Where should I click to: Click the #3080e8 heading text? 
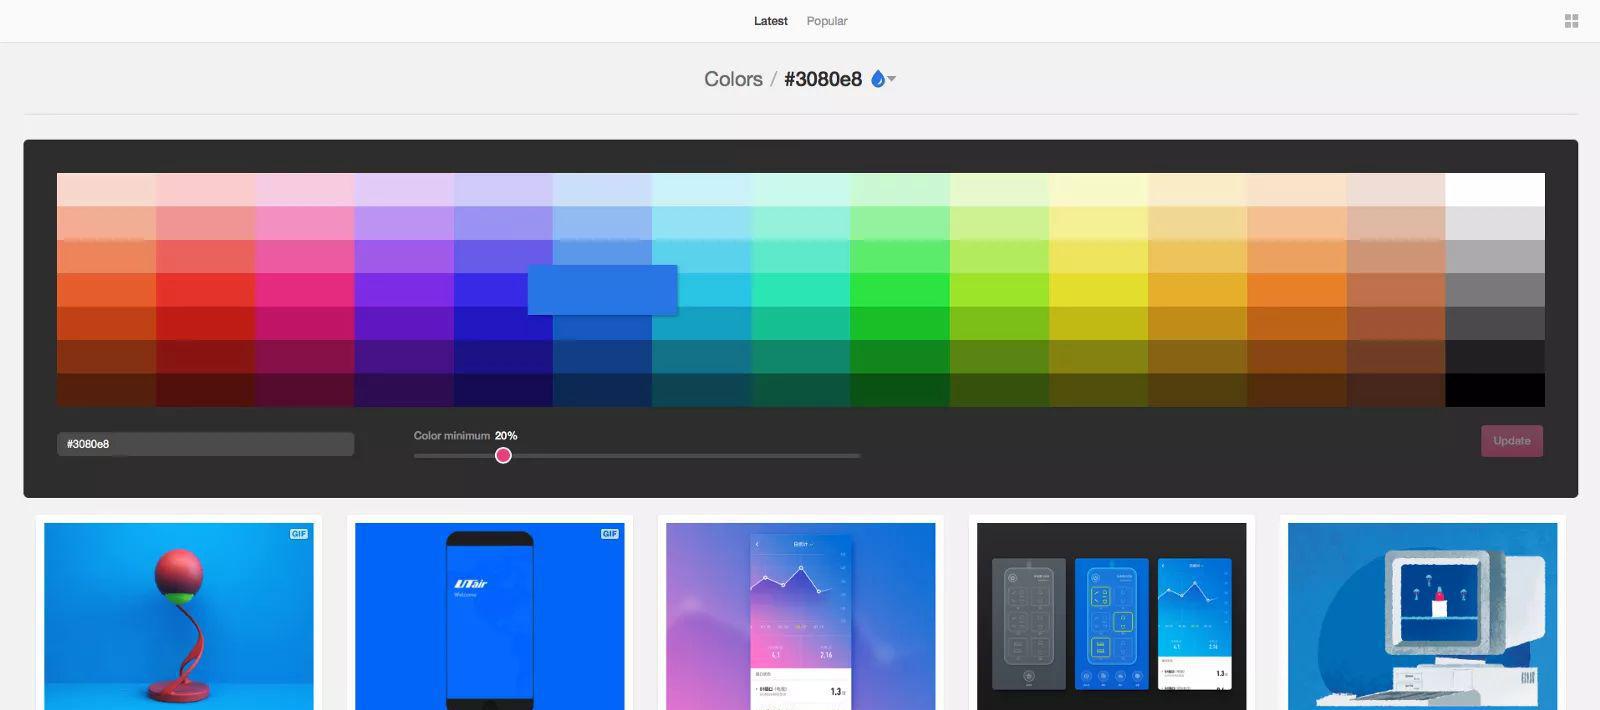pos(823,79)
